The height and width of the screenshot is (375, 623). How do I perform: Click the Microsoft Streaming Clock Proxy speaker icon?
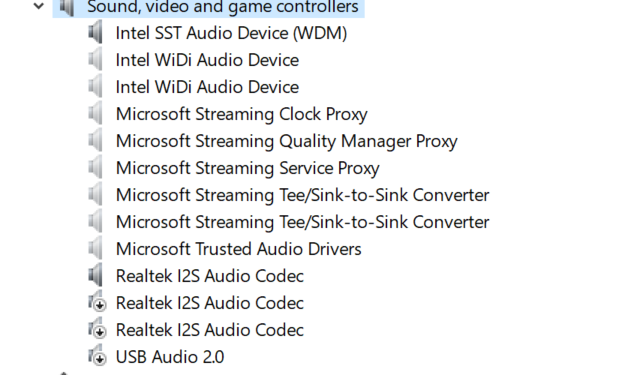[x=95, y=114]
